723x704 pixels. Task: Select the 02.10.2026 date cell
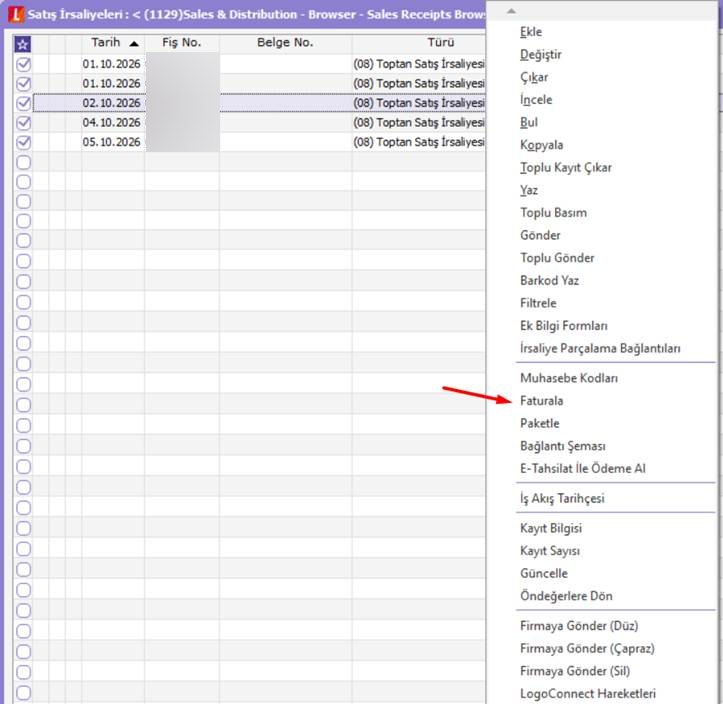tap(112, 103)
